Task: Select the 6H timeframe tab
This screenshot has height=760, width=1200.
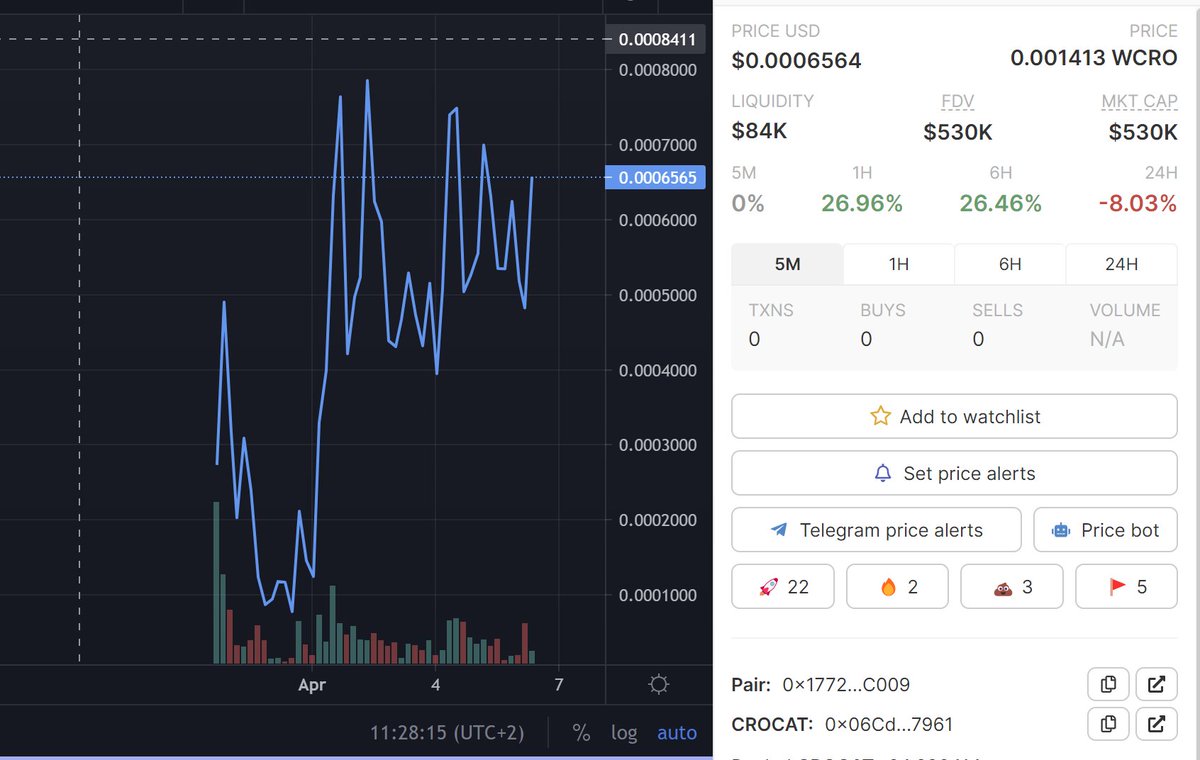Action: 1010,264
